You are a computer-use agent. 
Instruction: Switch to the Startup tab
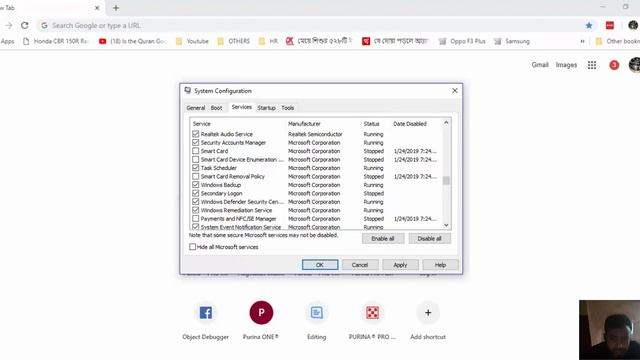267,108
